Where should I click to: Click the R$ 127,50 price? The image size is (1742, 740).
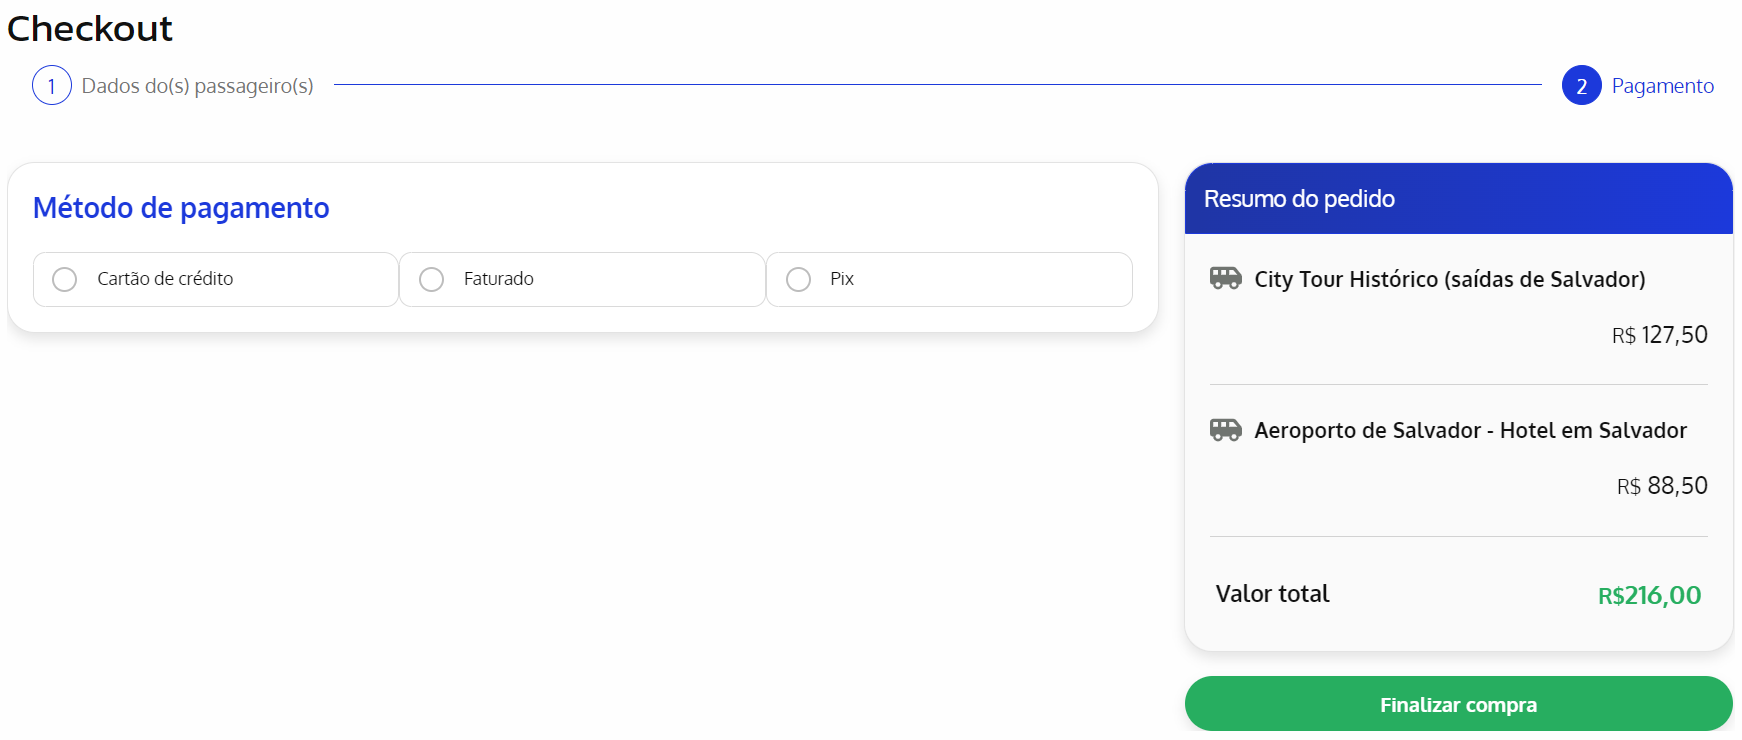(x=1659, y=335)
